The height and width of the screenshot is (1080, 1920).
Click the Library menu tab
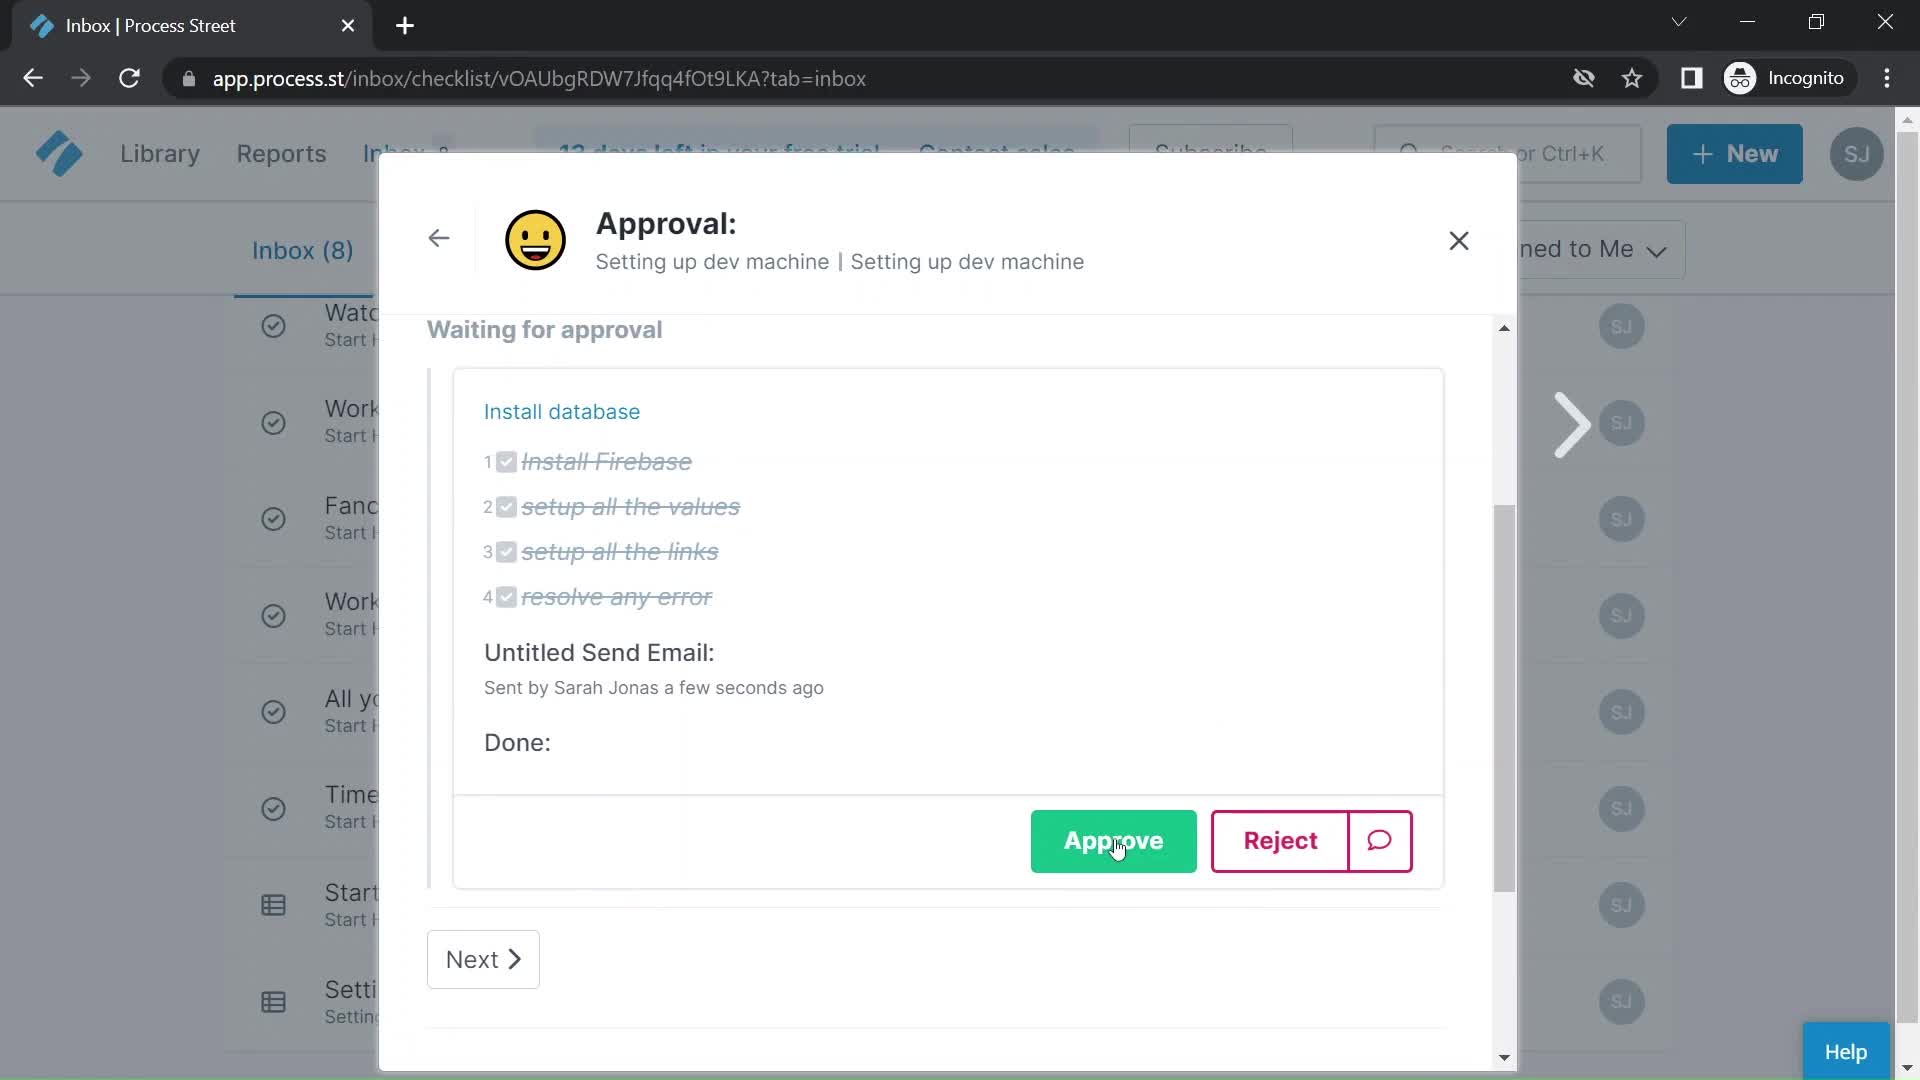point(160,153)
